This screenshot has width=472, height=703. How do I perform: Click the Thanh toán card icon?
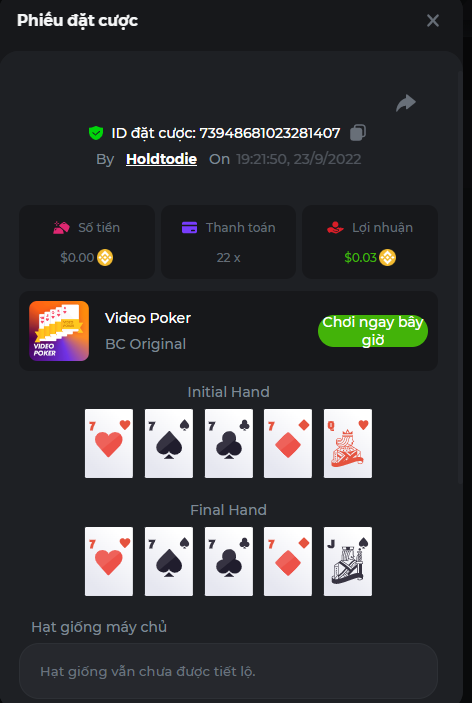tap(190, 228)
